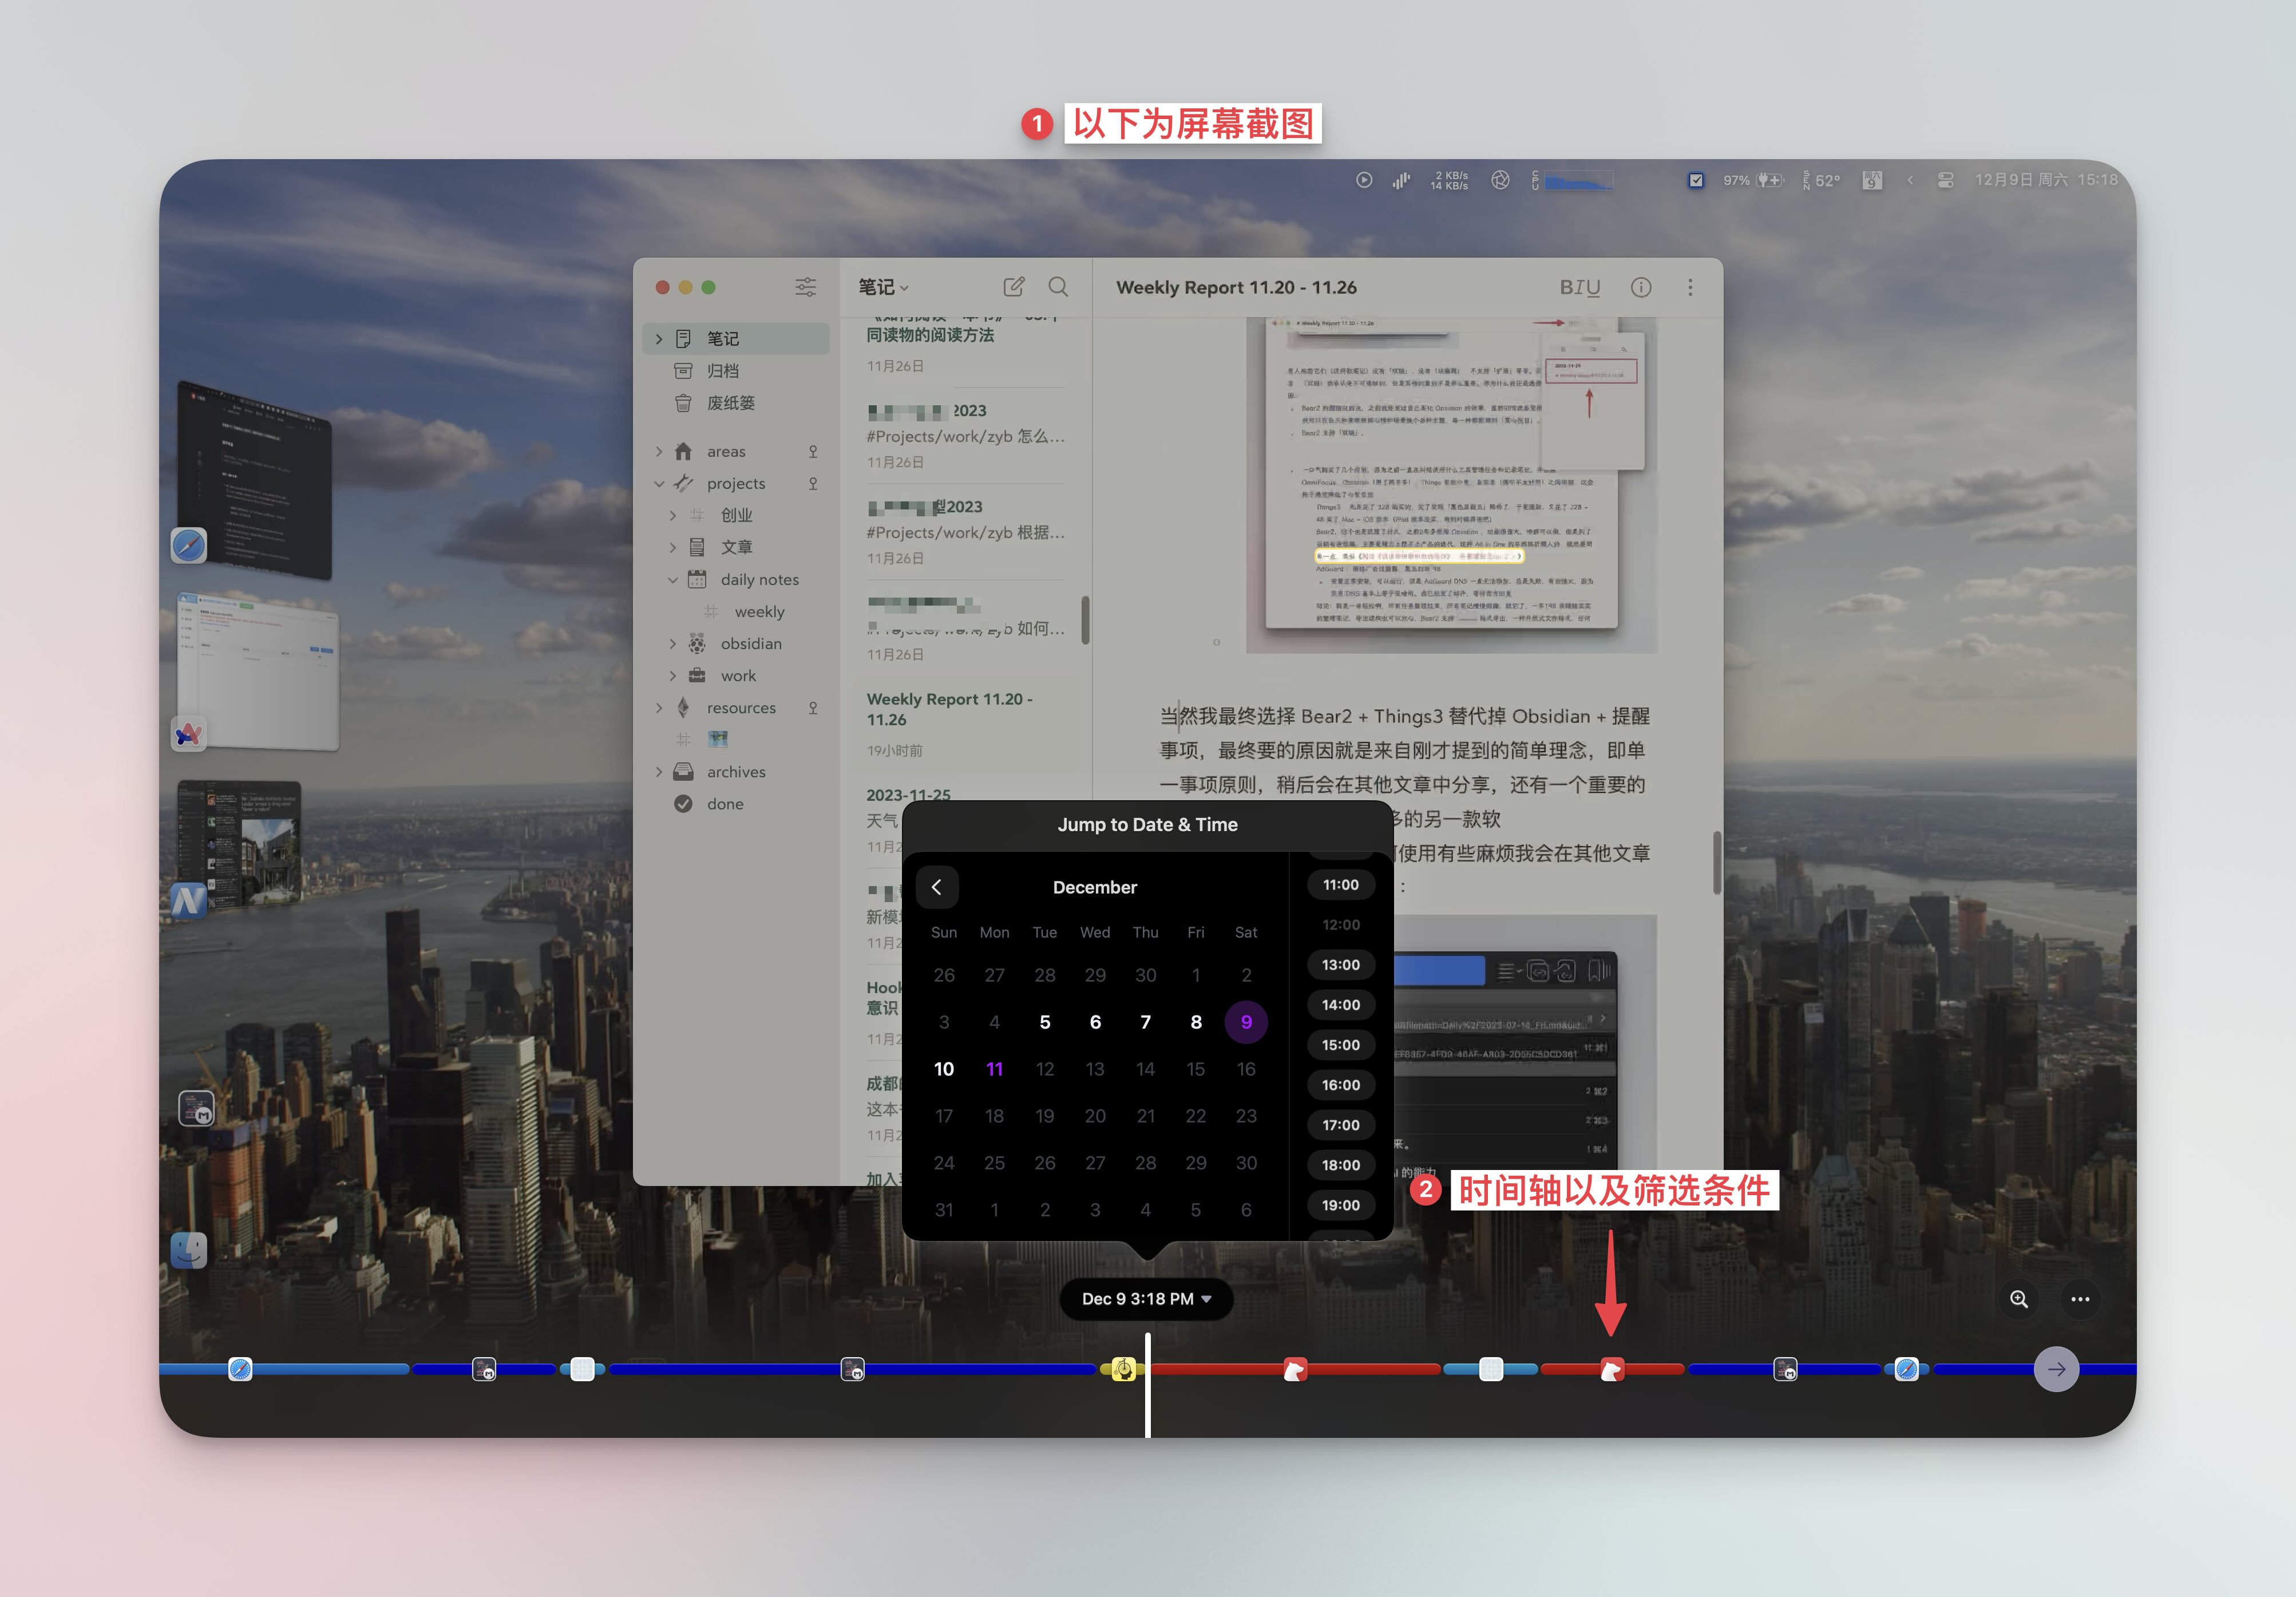Collapse the daily notes tag
The width and height of the screenshot is (2296, 1597).
[x=672, y=579]
